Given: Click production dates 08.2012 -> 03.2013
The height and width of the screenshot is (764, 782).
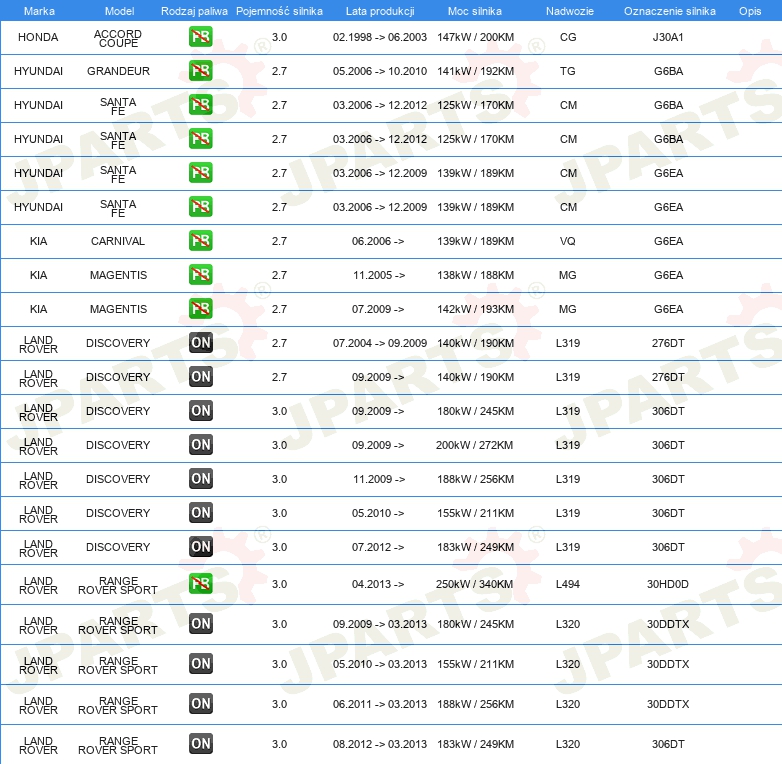Looking at the screenshot, I should tap(380, 744).
